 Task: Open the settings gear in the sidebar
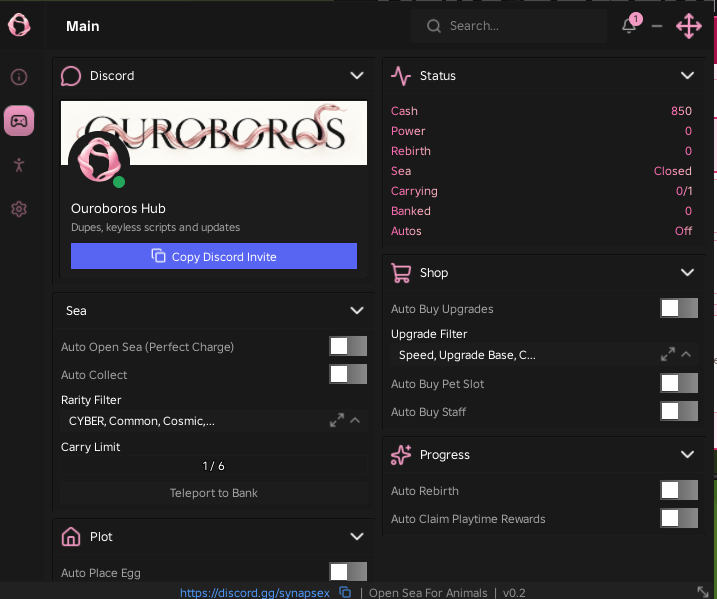point(19,209)
